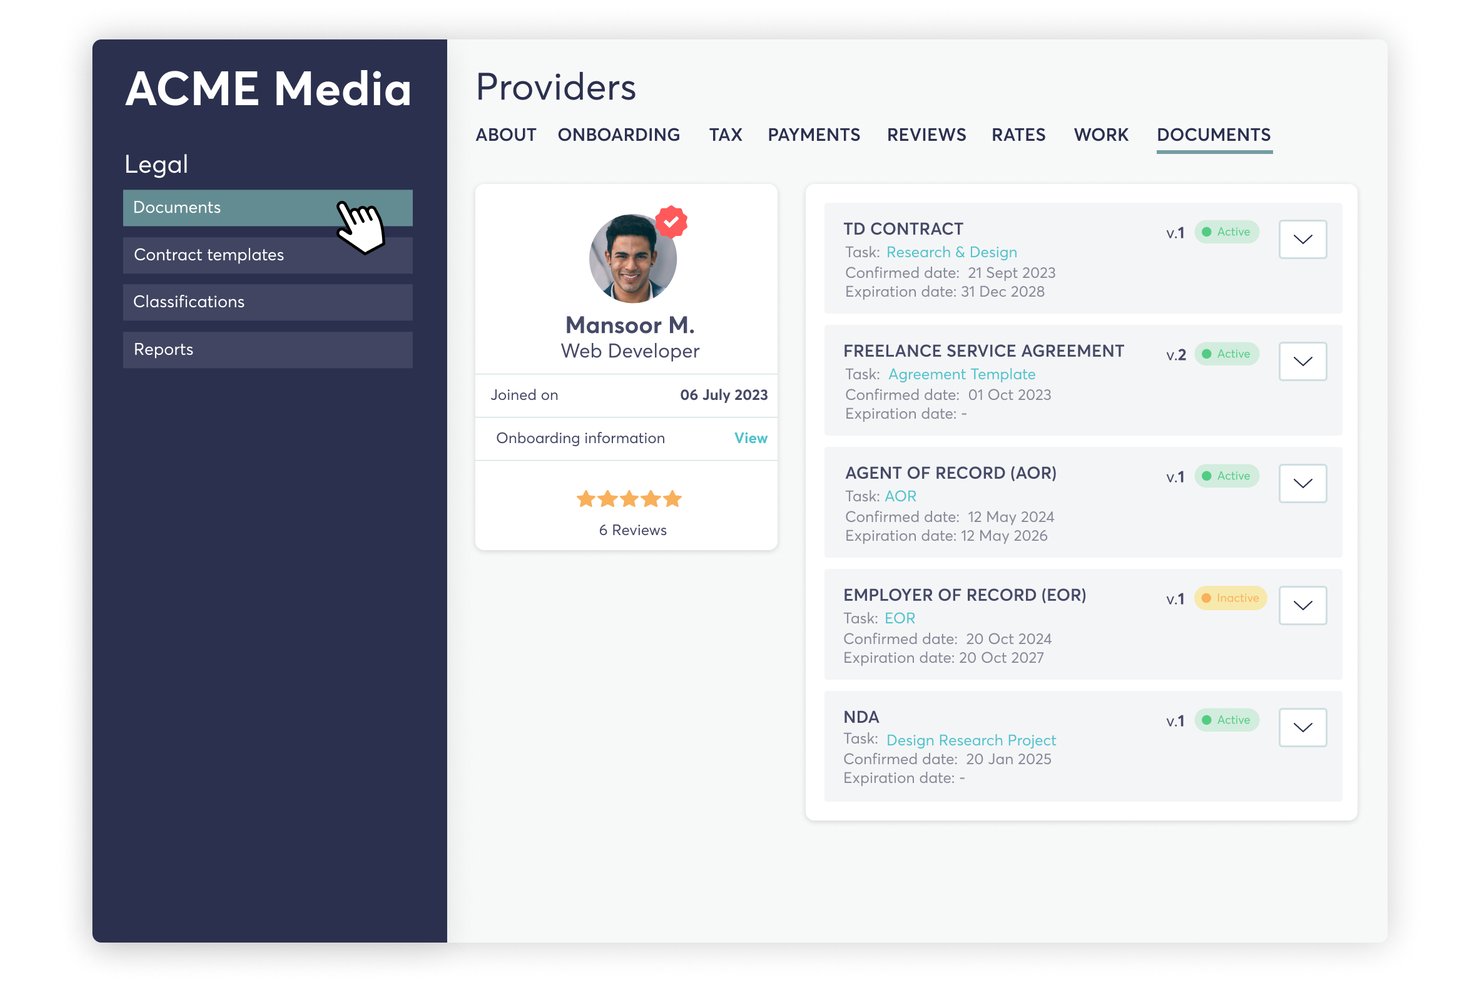1480x987 pixels.
Task: Open Classifications in Legal menu
Action: 268,302
